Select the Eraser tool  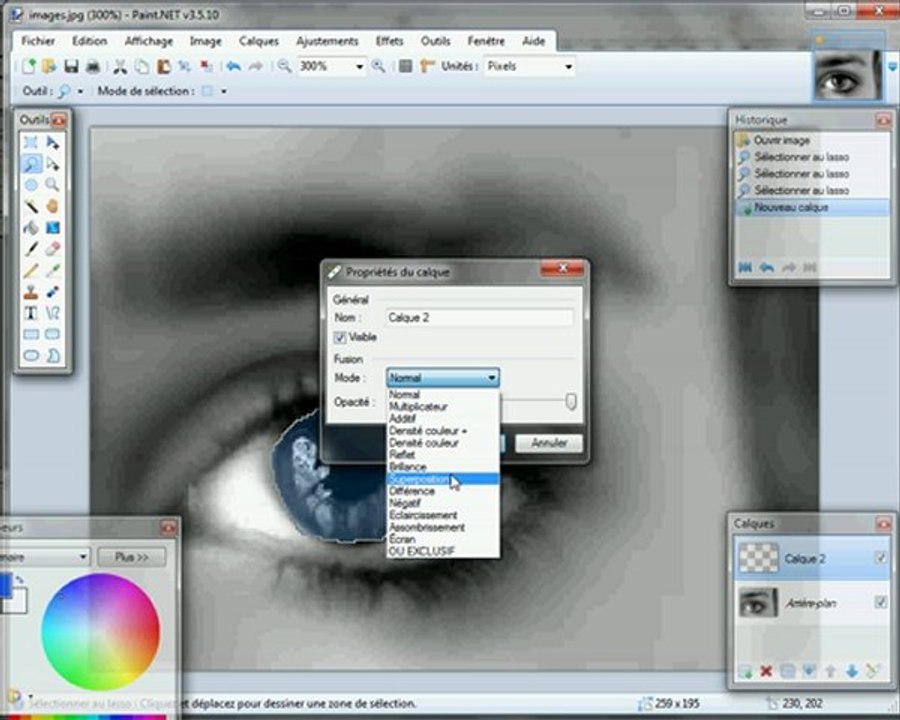[x=52, y=249]
